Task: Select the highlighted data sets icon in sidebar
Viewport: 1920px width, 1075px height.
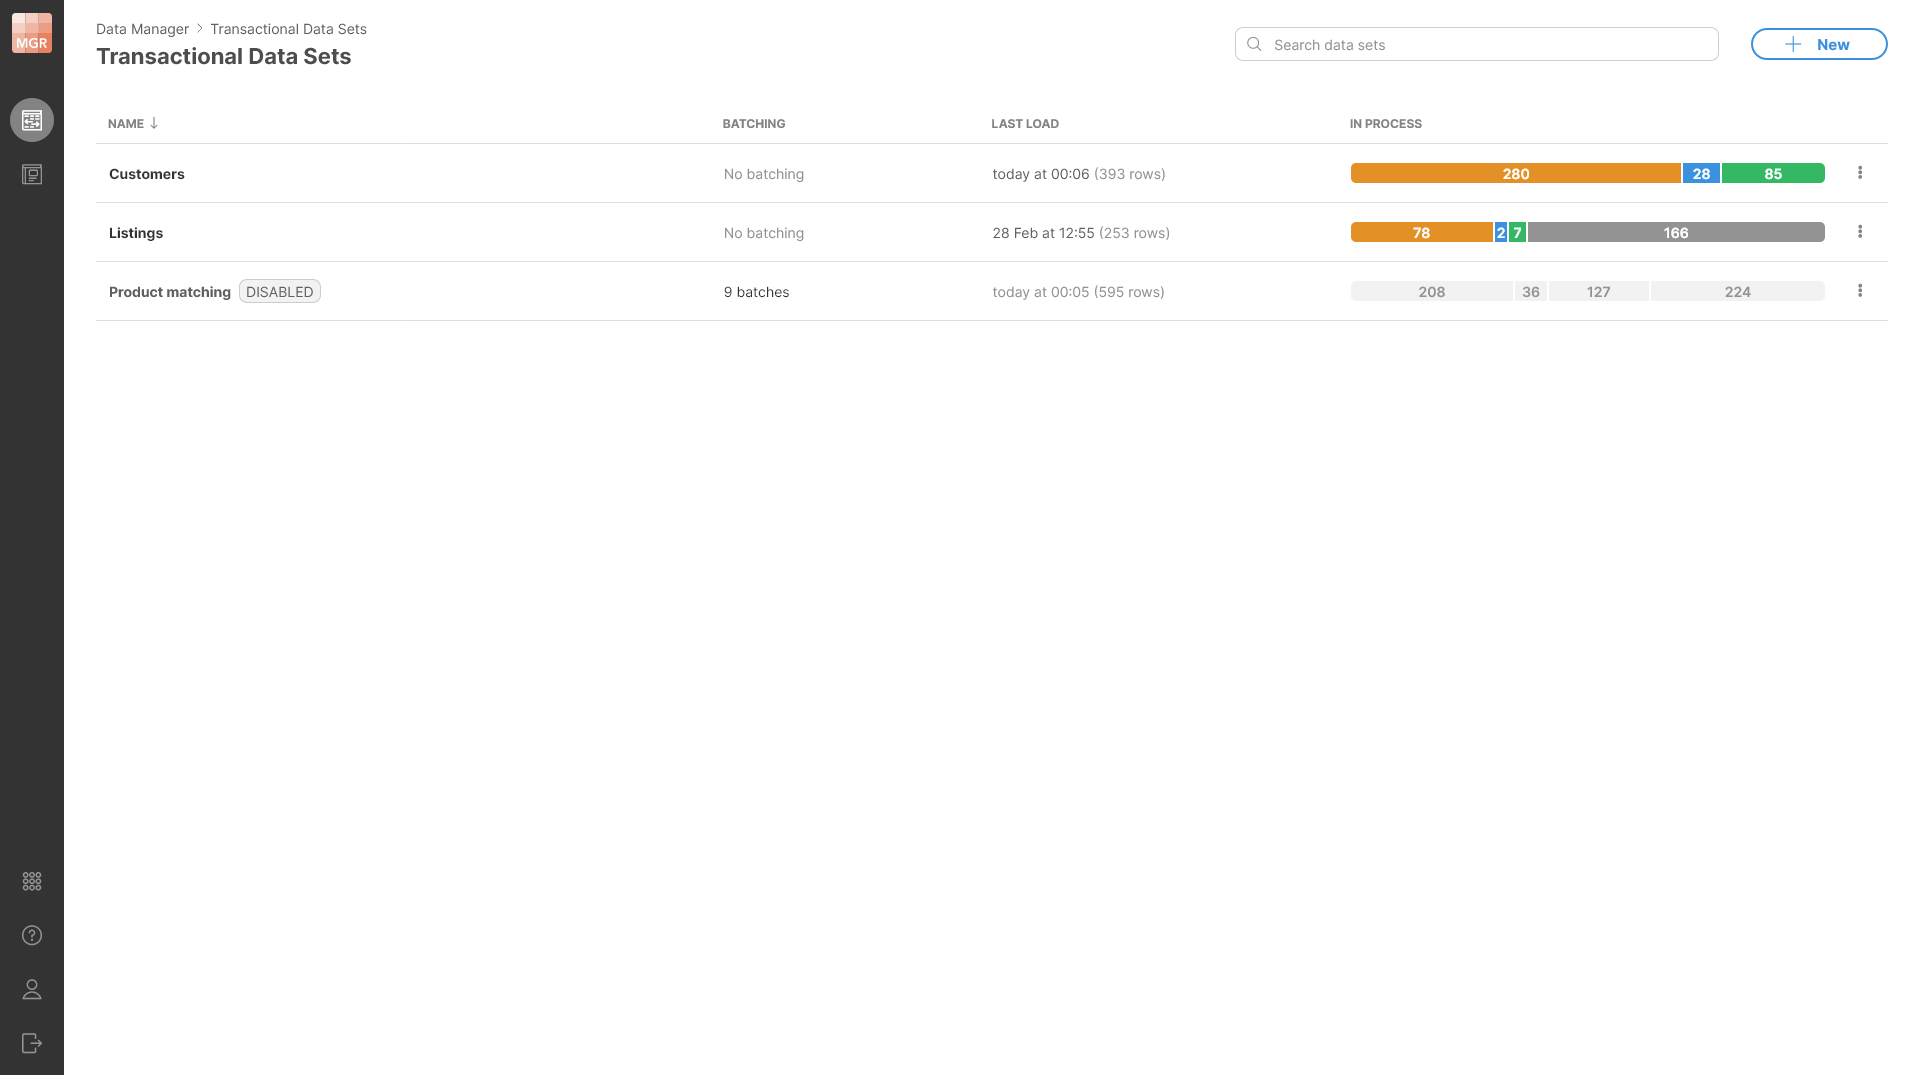Action: (31, 119)
